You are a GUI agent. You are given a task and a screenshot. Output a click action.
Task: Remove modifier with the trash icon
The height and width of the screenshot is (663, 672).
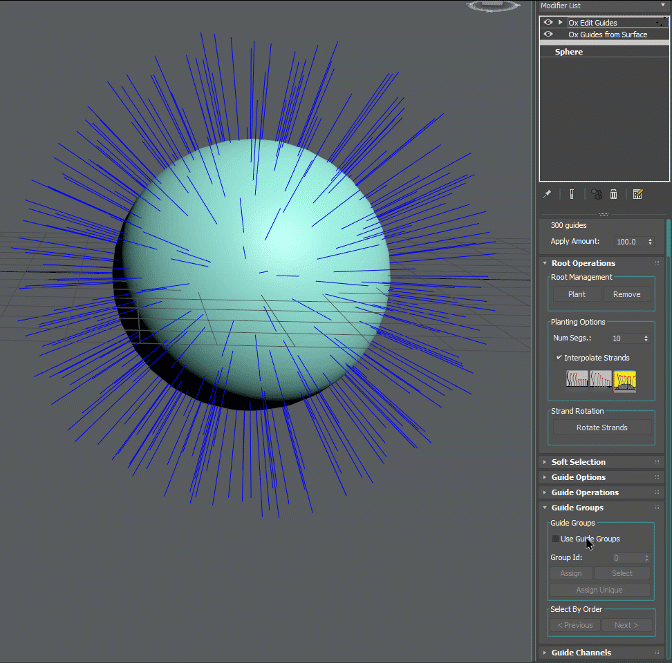614,194
